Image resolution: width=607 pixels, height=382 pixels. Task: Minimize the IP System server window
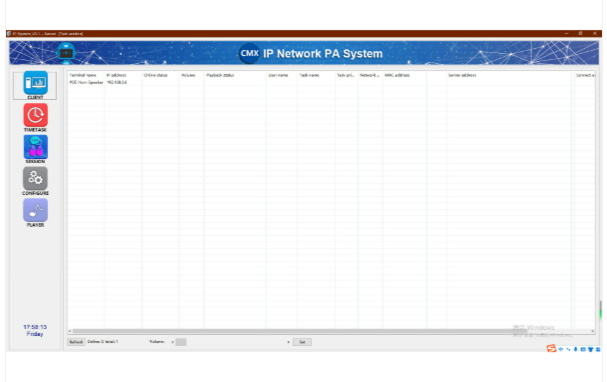(566, 34)
